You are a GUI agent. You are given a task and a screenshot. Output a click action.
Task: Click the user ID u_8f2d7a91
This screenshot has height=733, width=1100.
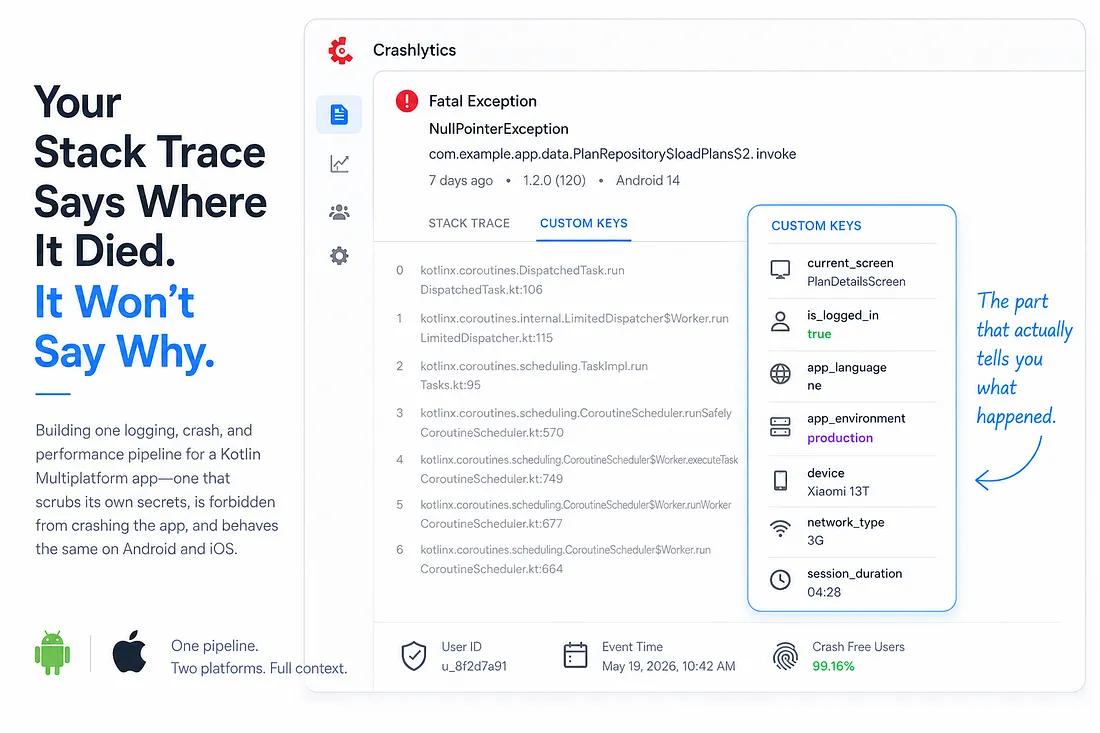point(474,666)
